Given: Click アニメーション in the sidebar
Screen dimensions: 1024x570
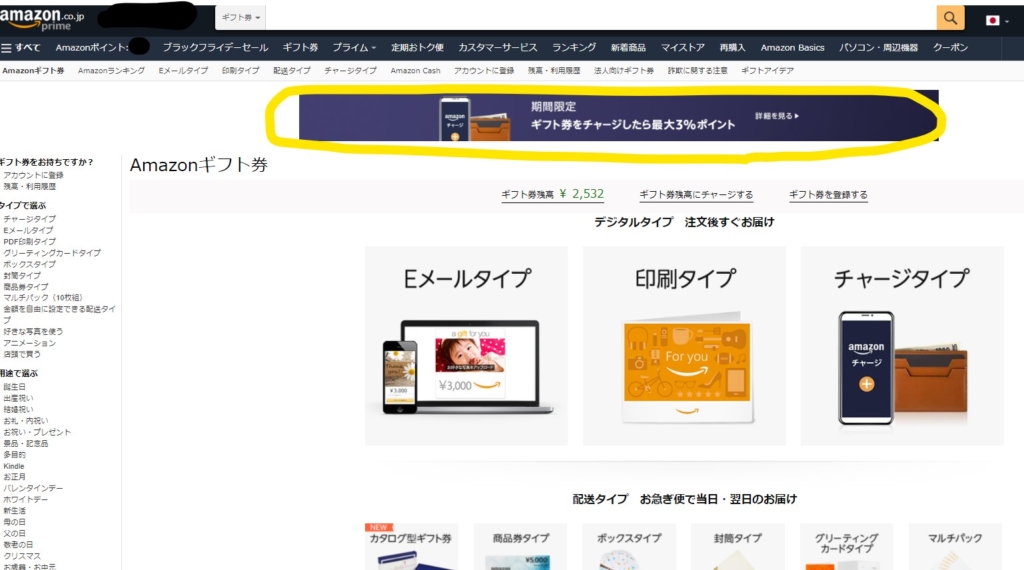Looking at the screenshot, I should coord(29,343).
